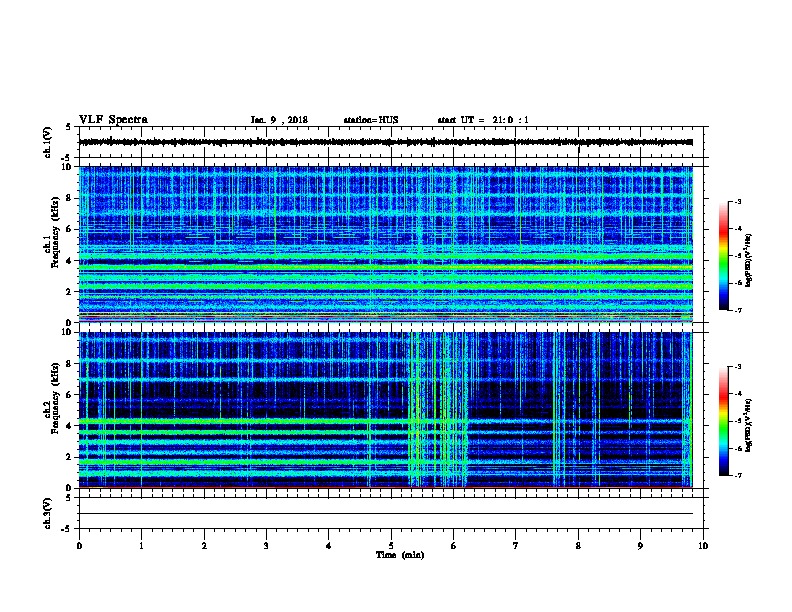Click the "ch.3(V)" axis label

(47, 513)
